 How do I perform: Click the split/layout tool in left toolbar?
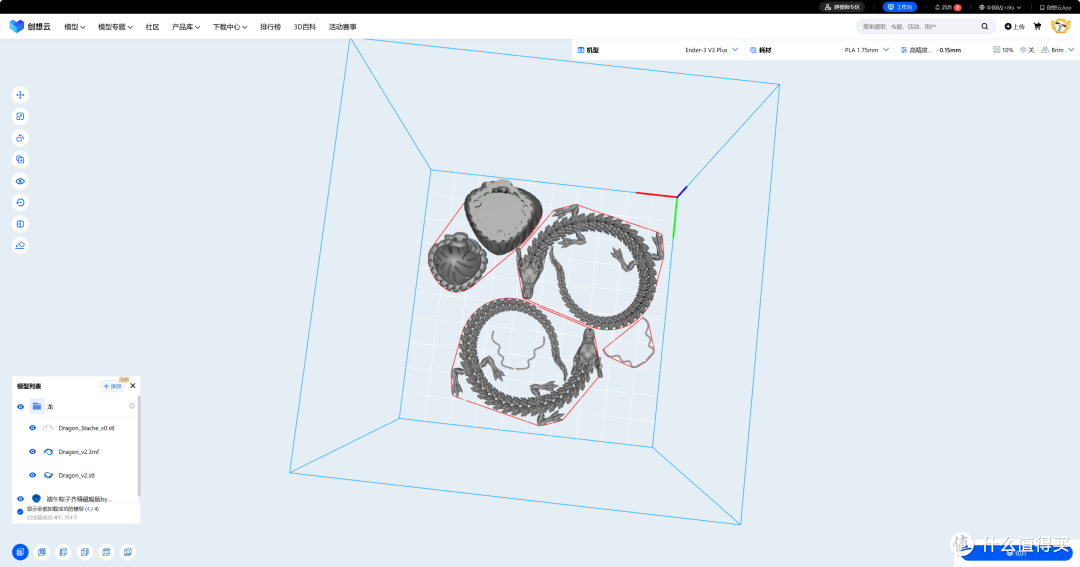coord(20,224)
